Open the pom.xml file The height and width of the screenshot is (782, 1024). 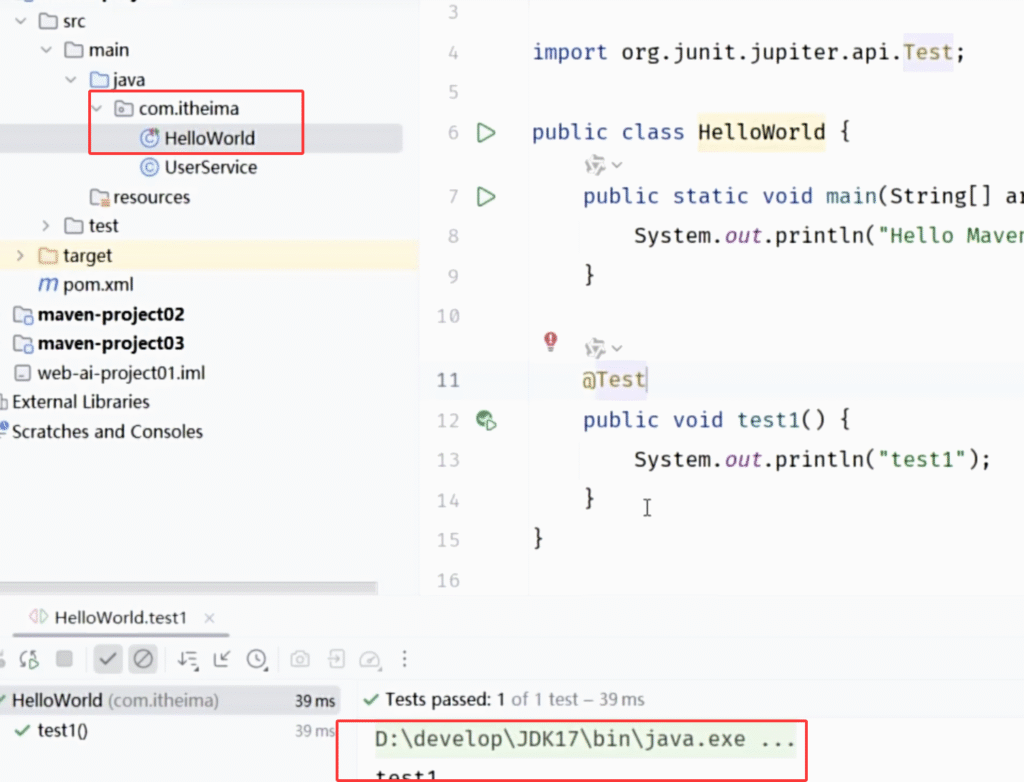click(x=98, y=284)
